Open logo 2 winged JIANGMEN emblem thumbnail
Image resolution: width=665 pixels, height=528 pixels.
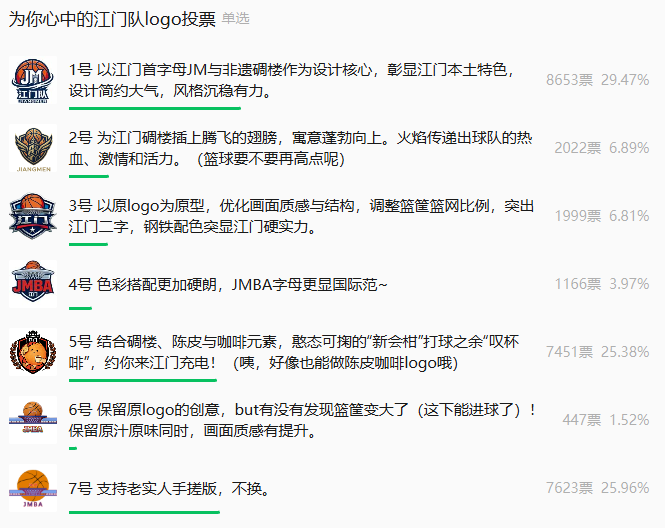(33, 148)
